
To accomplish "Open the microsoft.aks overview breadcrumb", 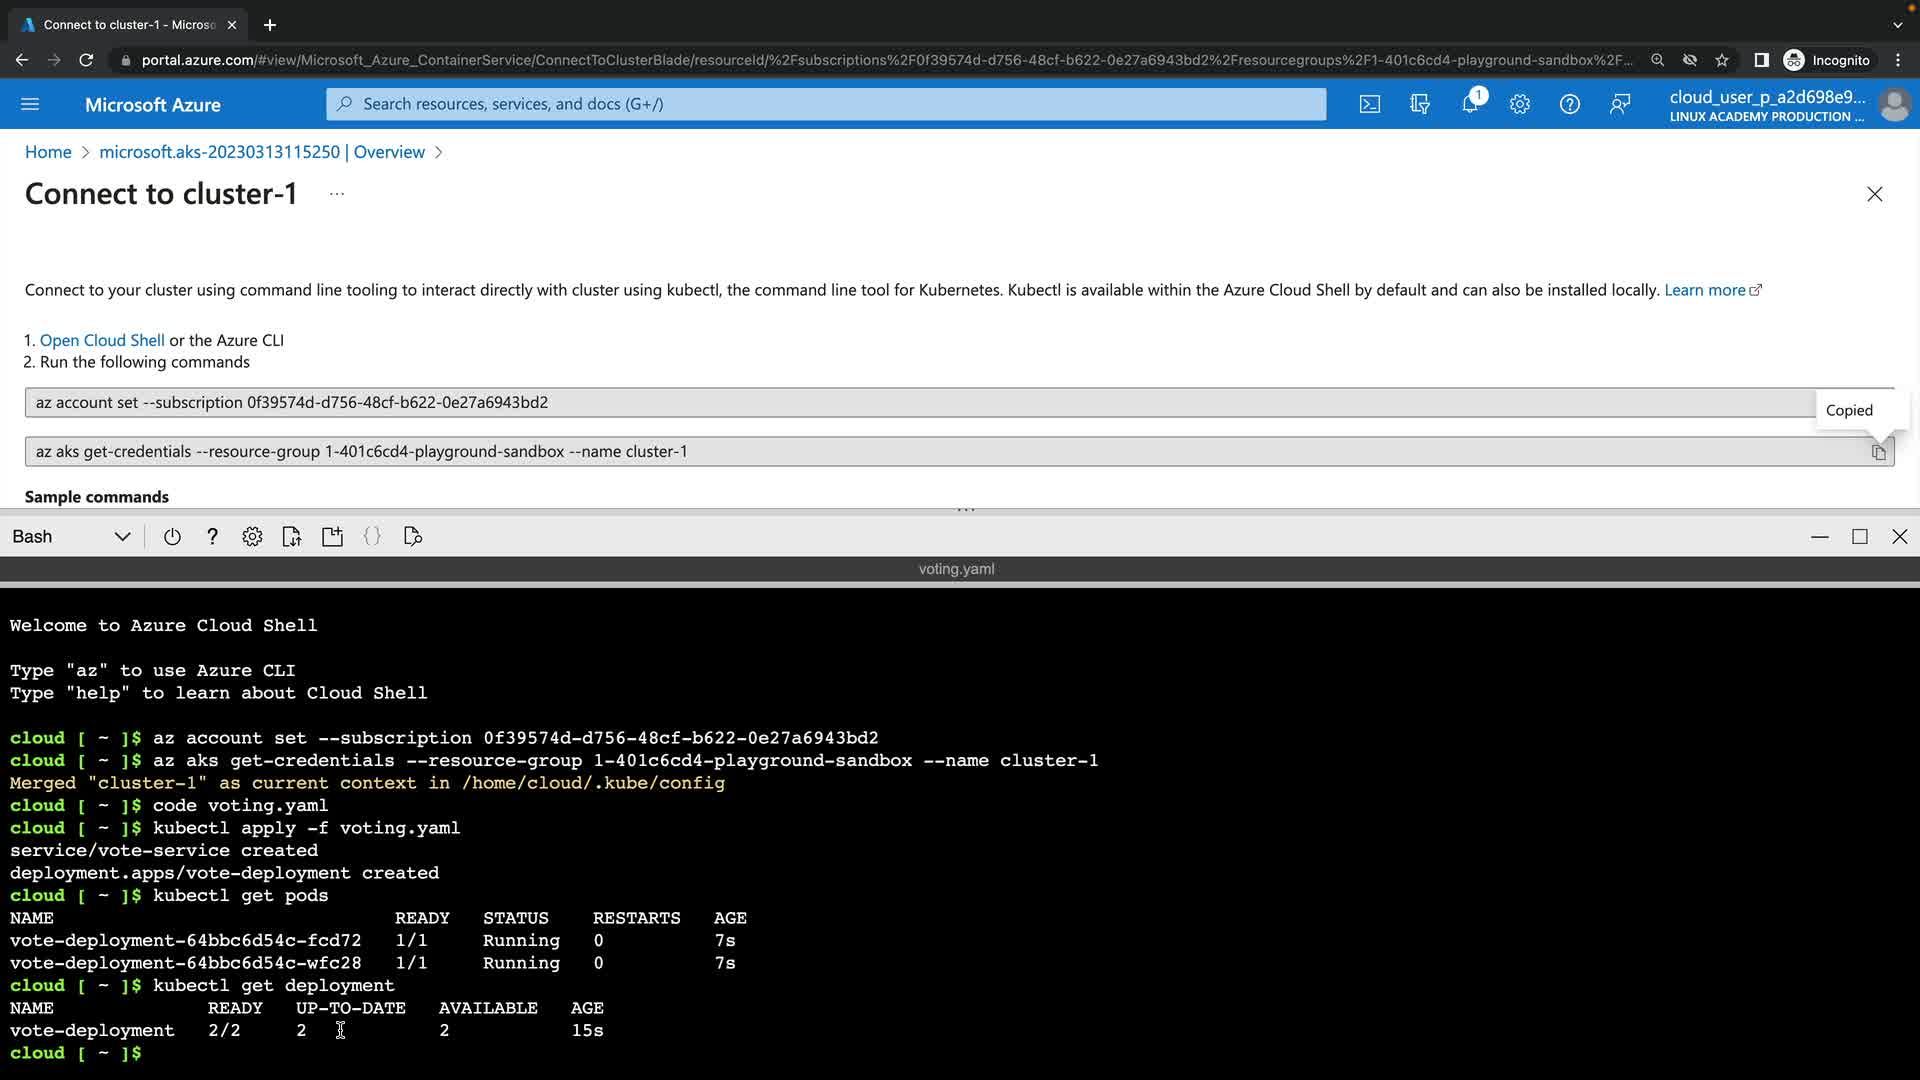I will click(262, 152).
